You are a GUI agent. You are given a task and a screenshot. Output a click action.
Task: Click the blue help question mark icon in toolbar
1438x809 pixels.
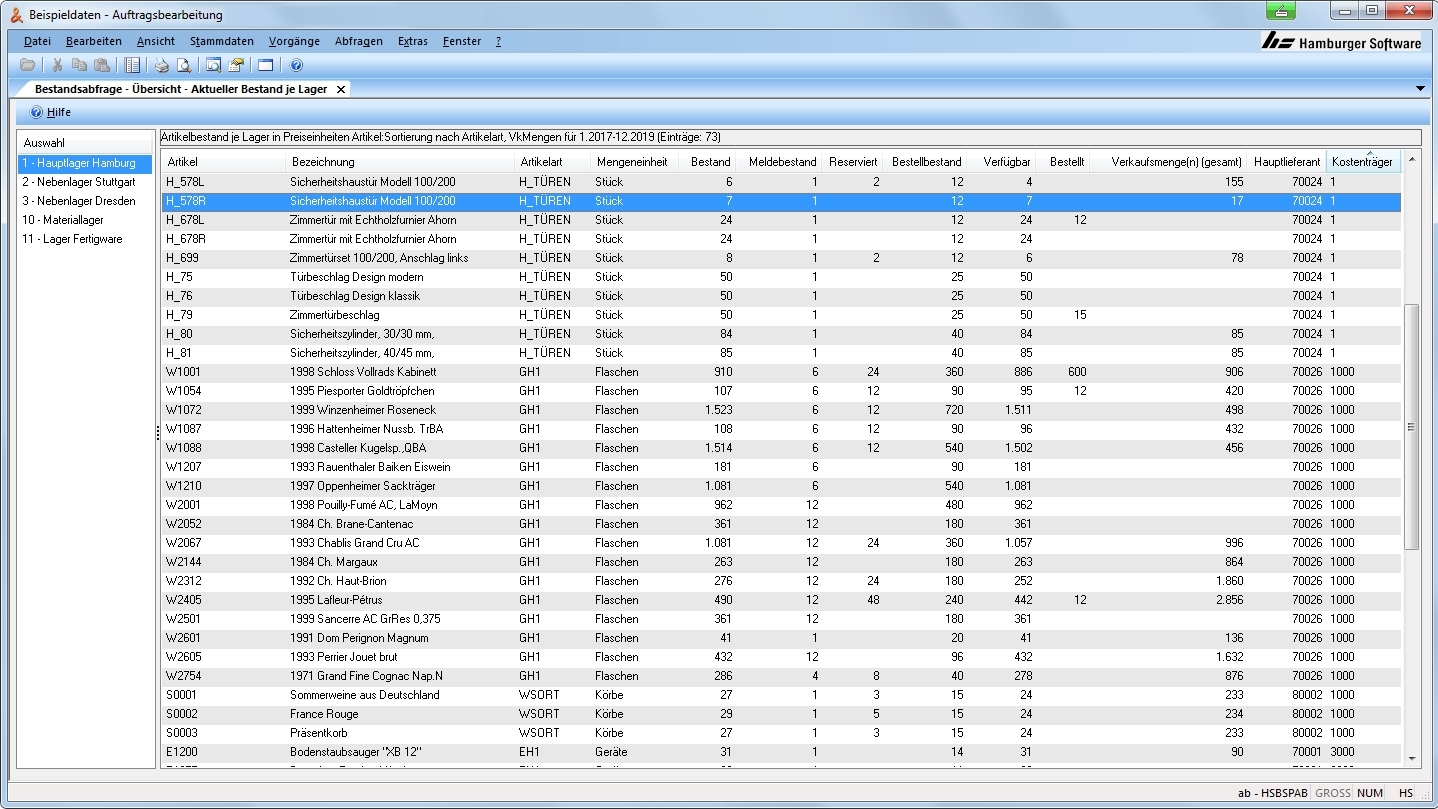(296, 65)
